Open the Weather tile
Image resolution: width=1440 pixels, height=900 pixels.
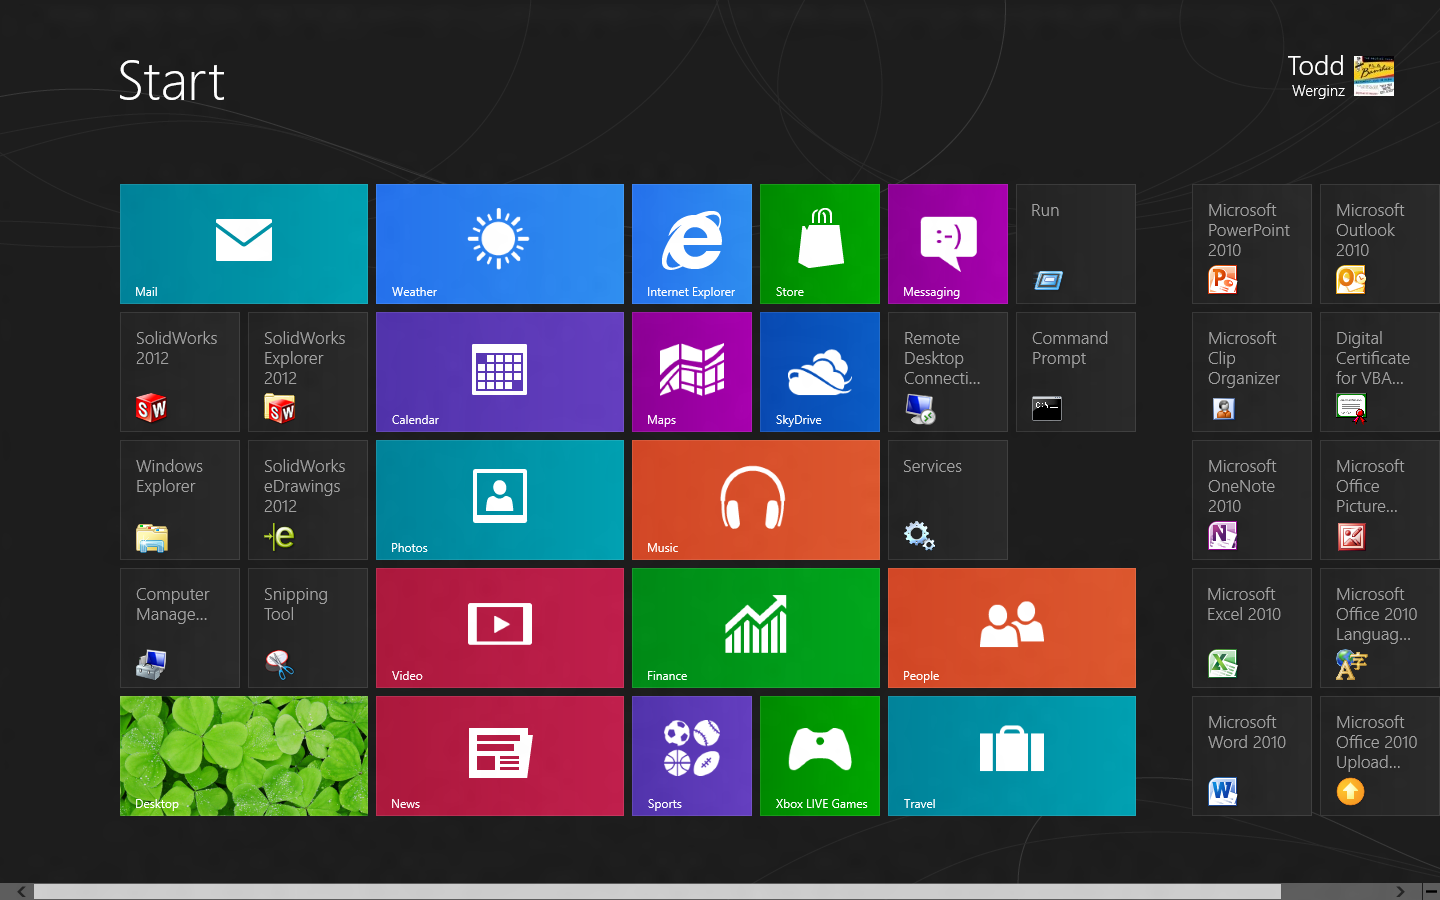pos(500,244)
